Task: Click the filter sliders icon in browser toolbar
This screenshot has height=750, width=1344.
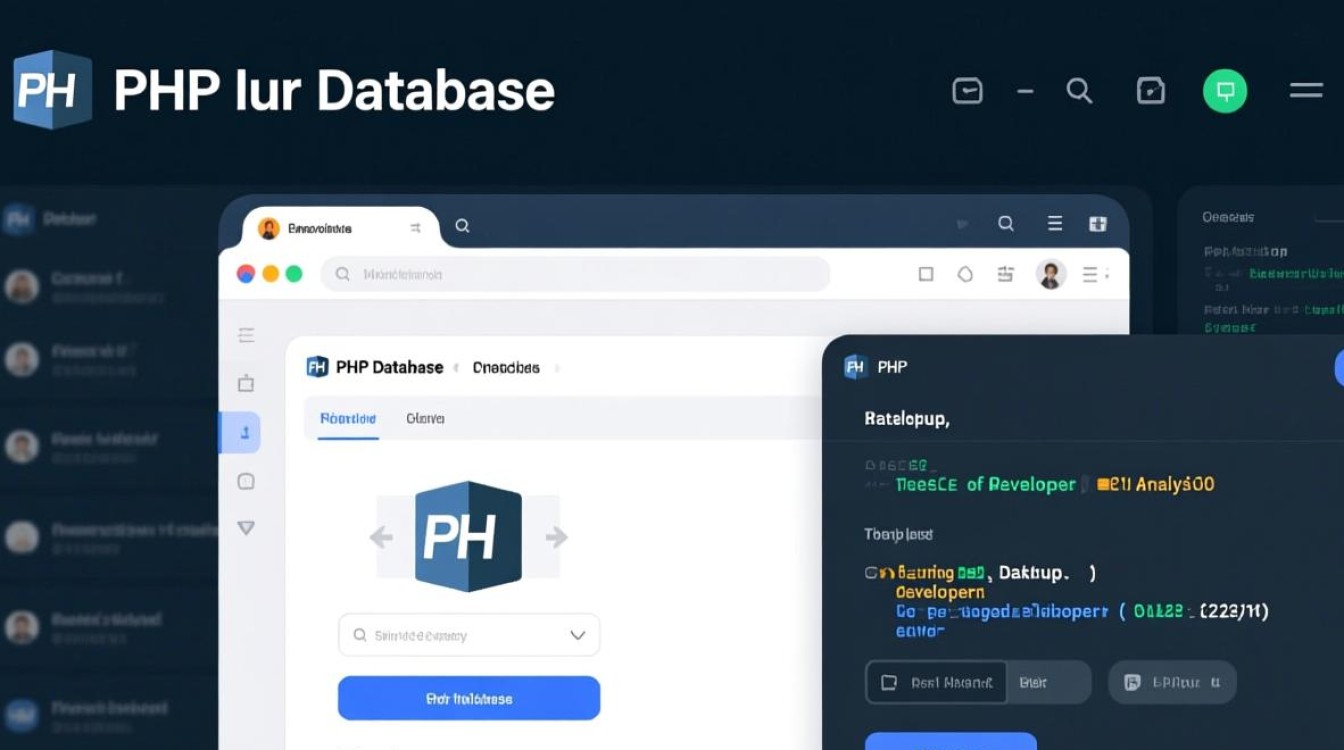Action: 1006,273
